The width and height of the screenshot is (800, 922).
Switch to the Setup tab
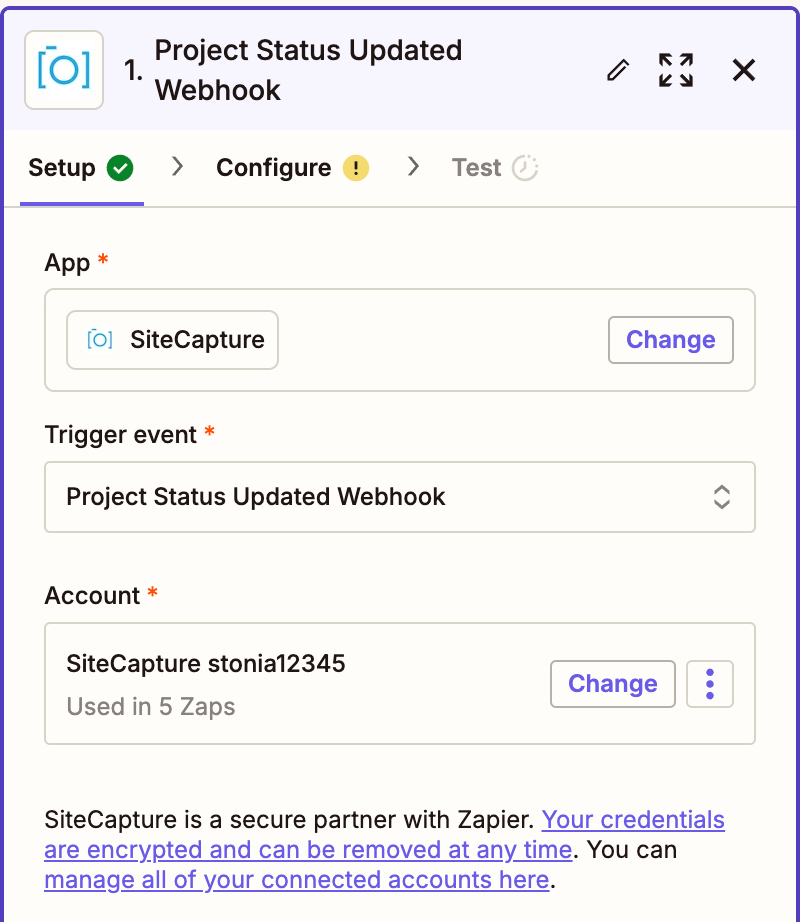pyautogui.click(x=62, y=168)
